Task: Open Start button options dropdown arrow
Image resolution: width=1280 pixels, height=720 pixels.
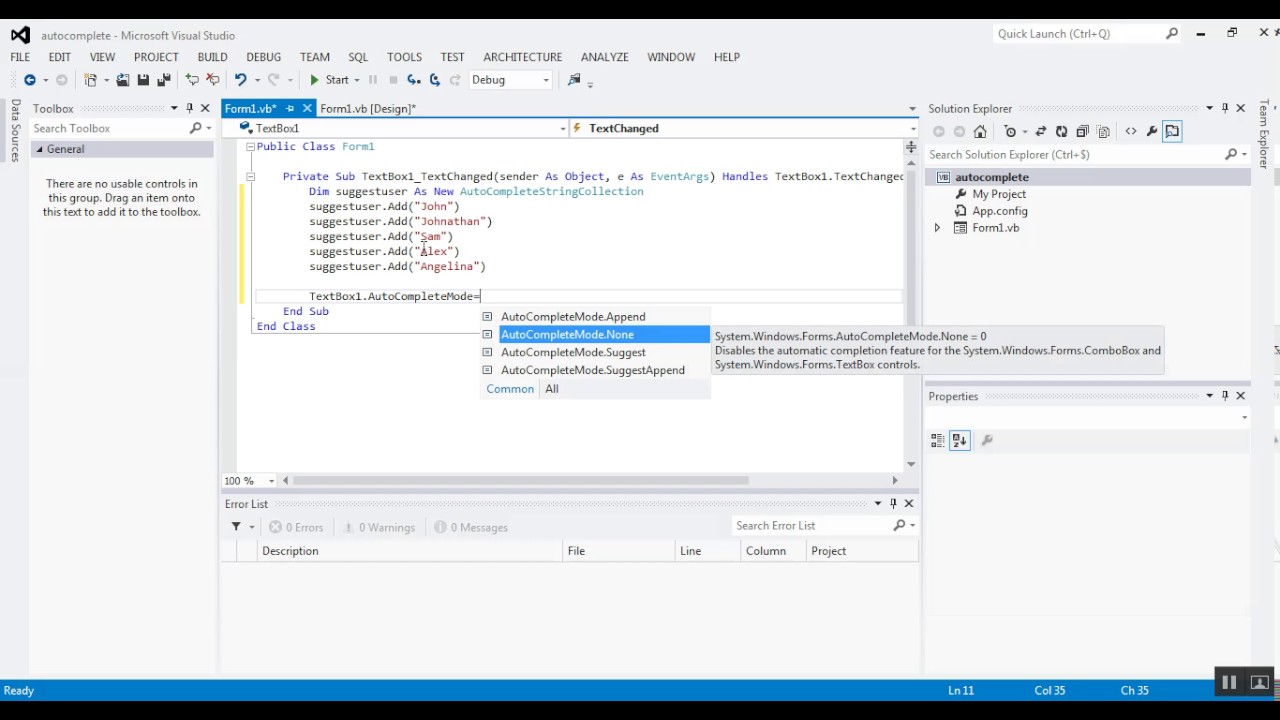Action: (x=357, y=80)
